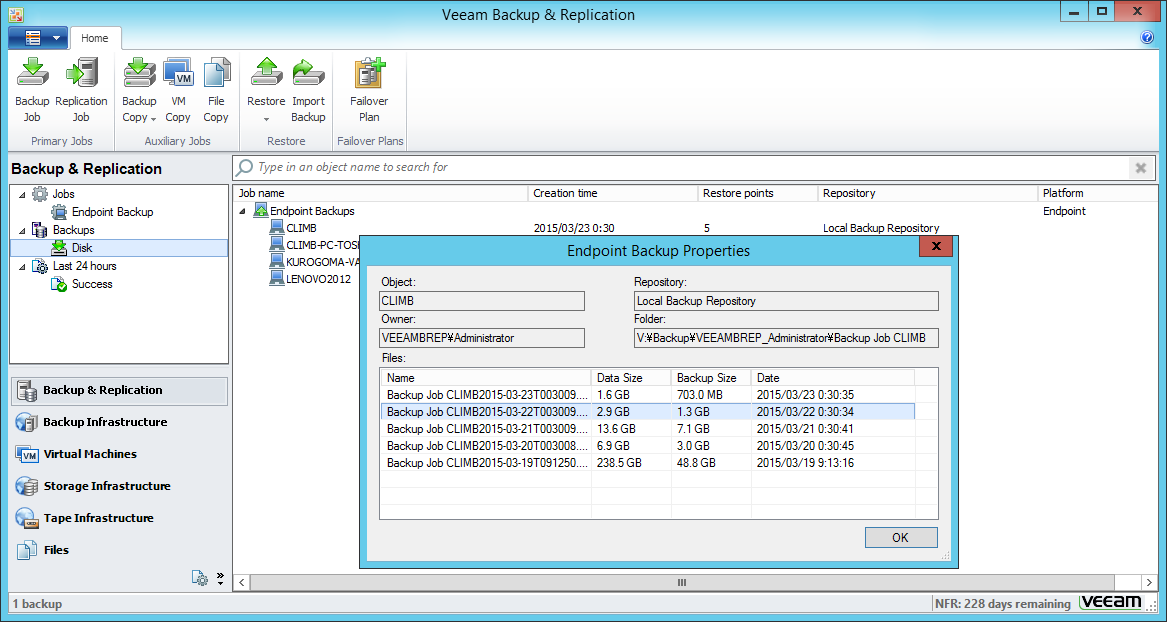Click the horizontal scrollbar left arrow

click(242, 583)
